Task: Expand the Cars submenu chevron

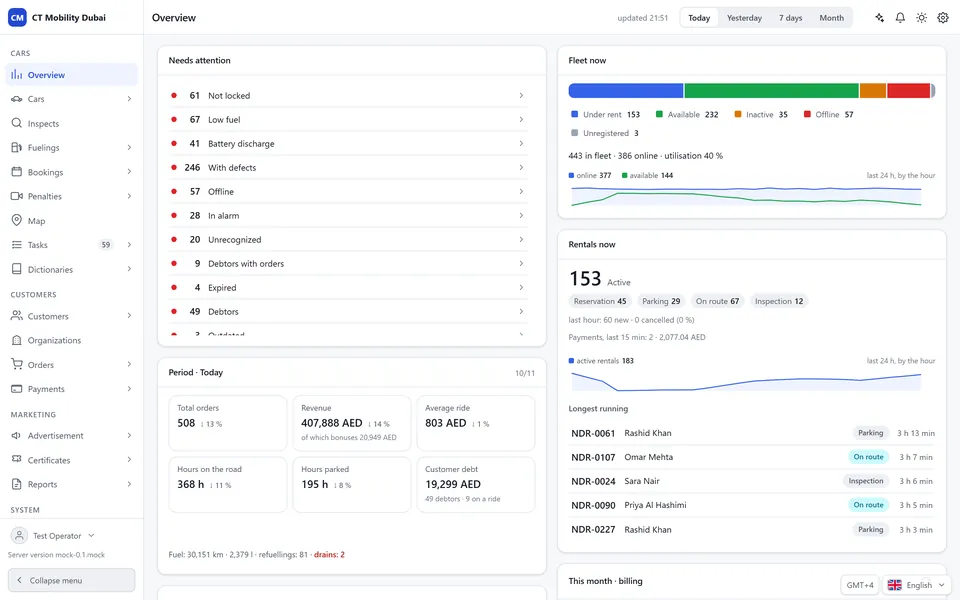Action: coord(129,99)
